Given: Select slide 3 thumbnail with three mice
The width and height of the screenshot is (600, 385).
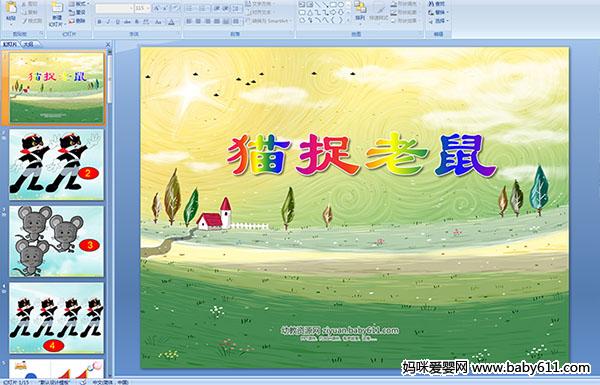Looking at the screenshot, I should (x=57, y=241).
